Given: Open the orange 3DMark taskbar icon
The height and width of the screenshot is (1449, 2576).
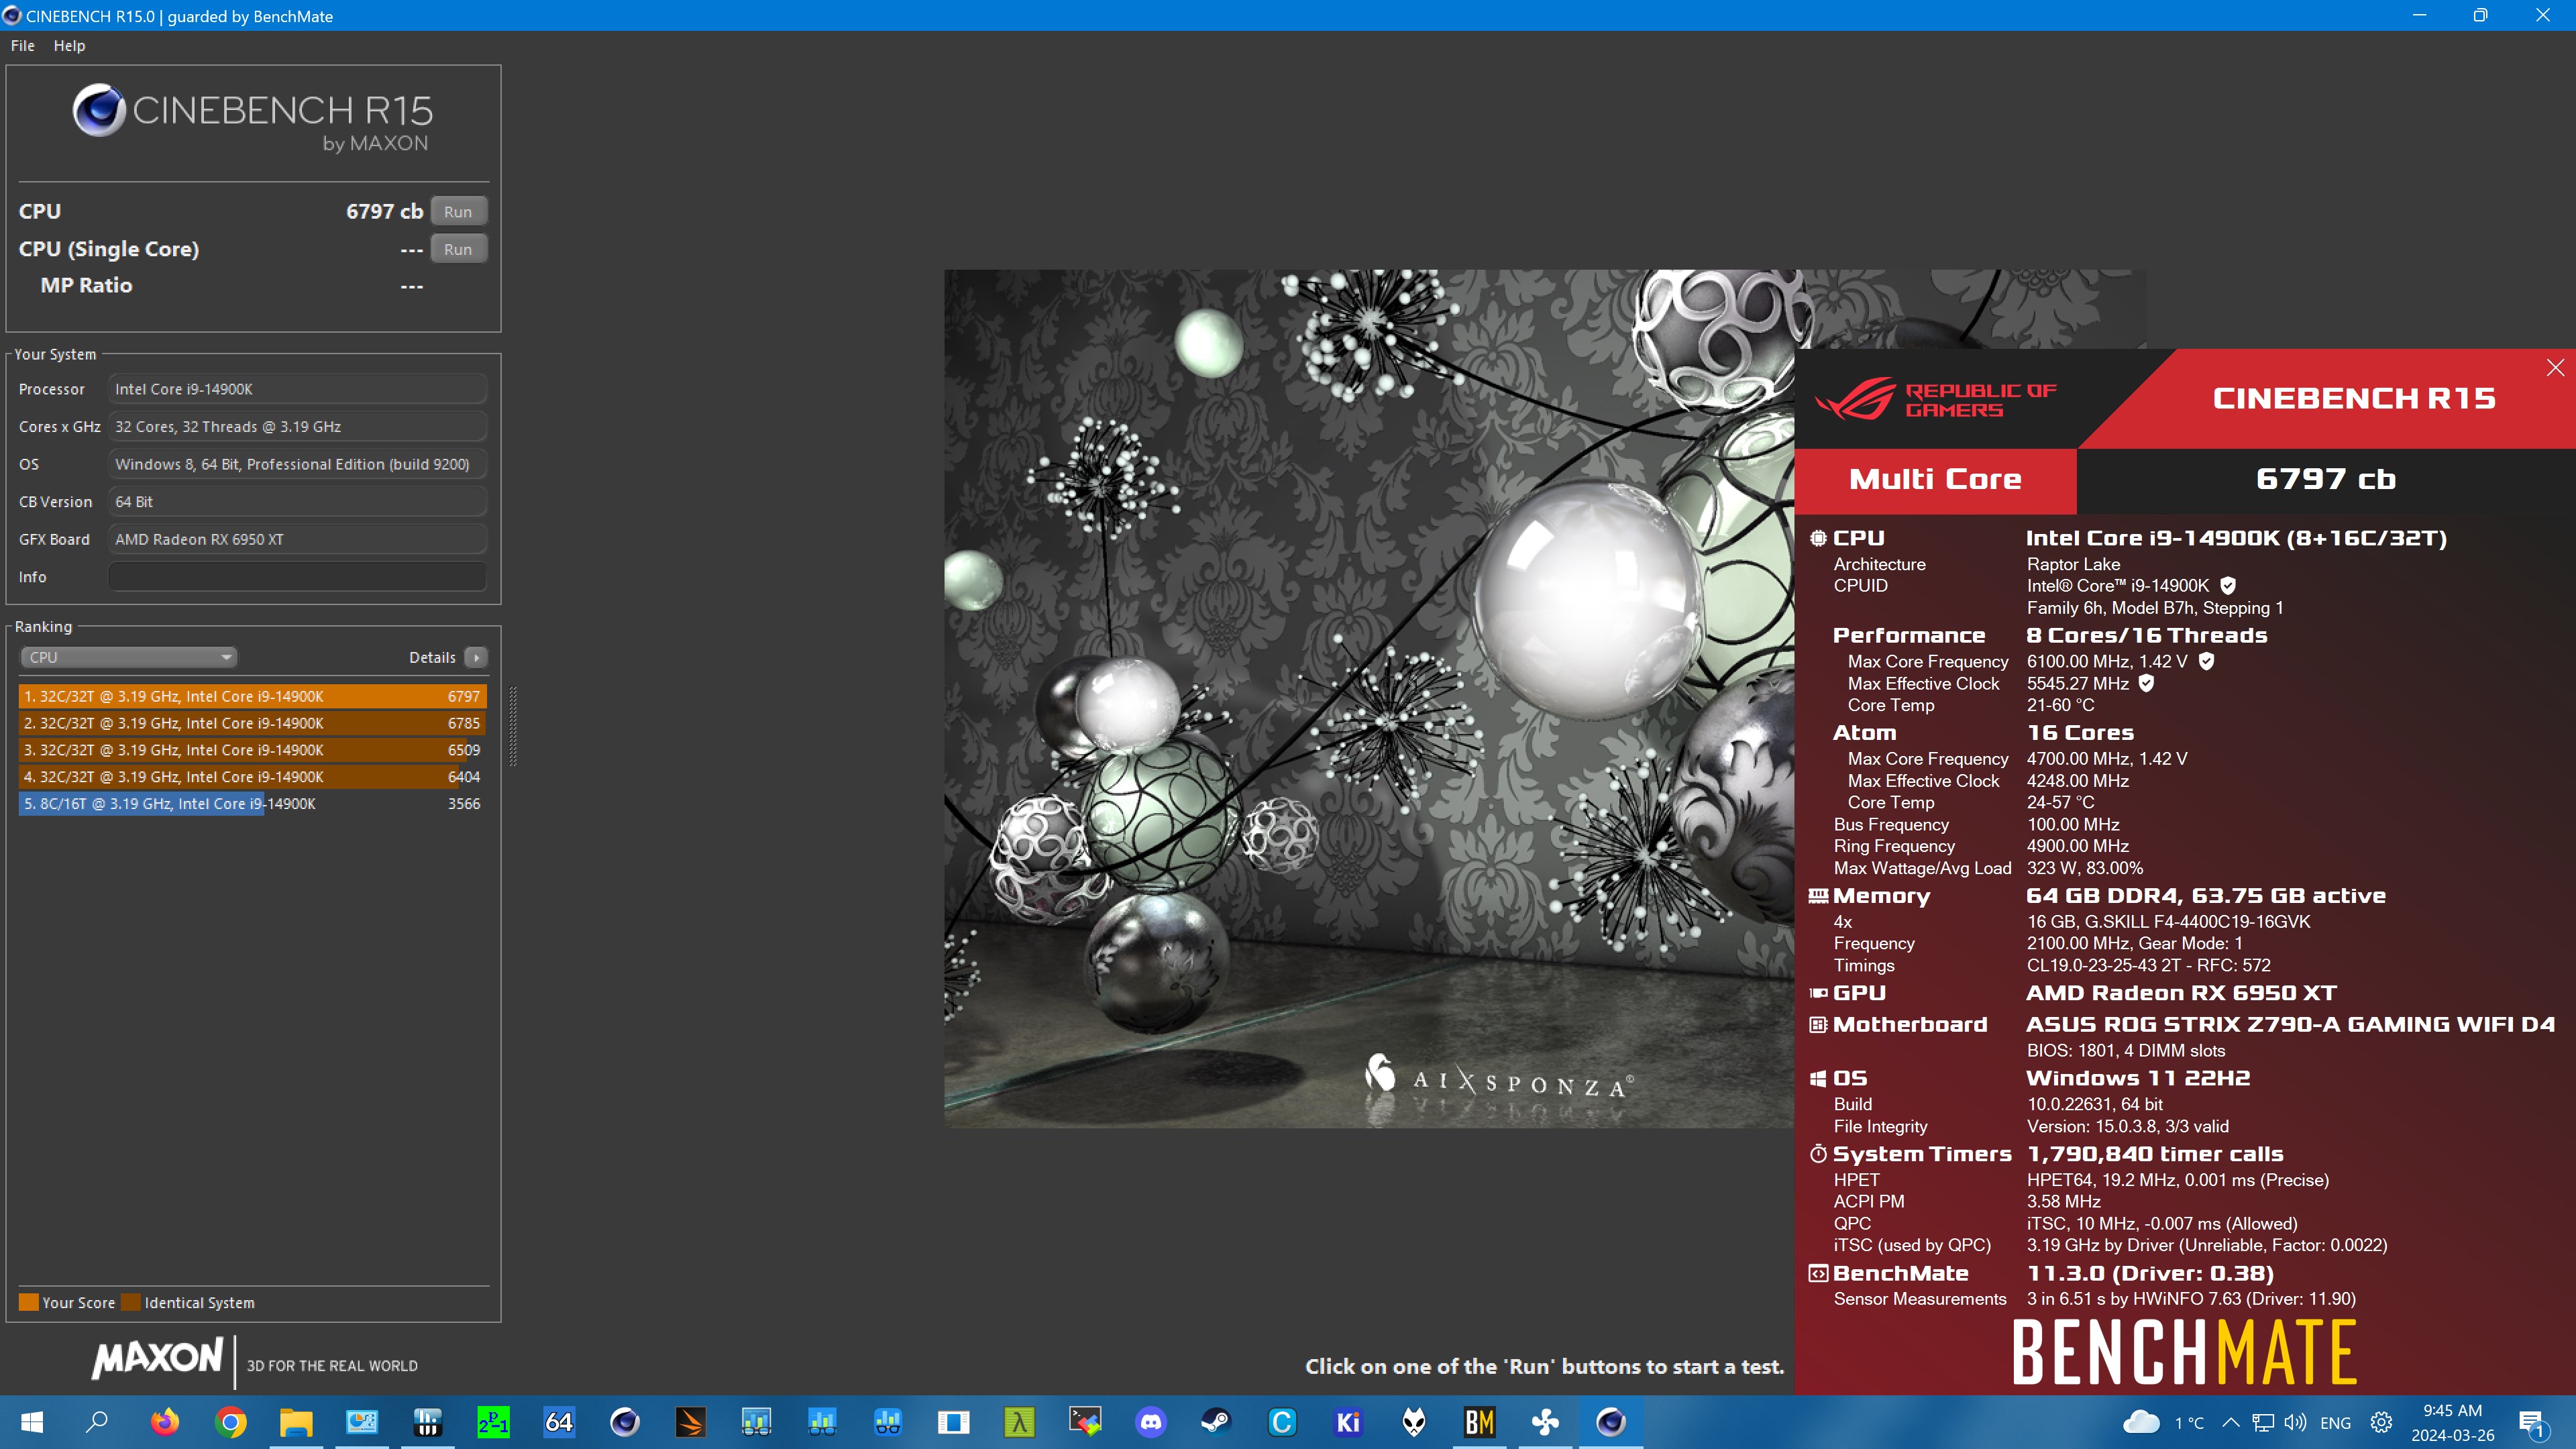Looking at the screenshot, I should point(691,1422).
